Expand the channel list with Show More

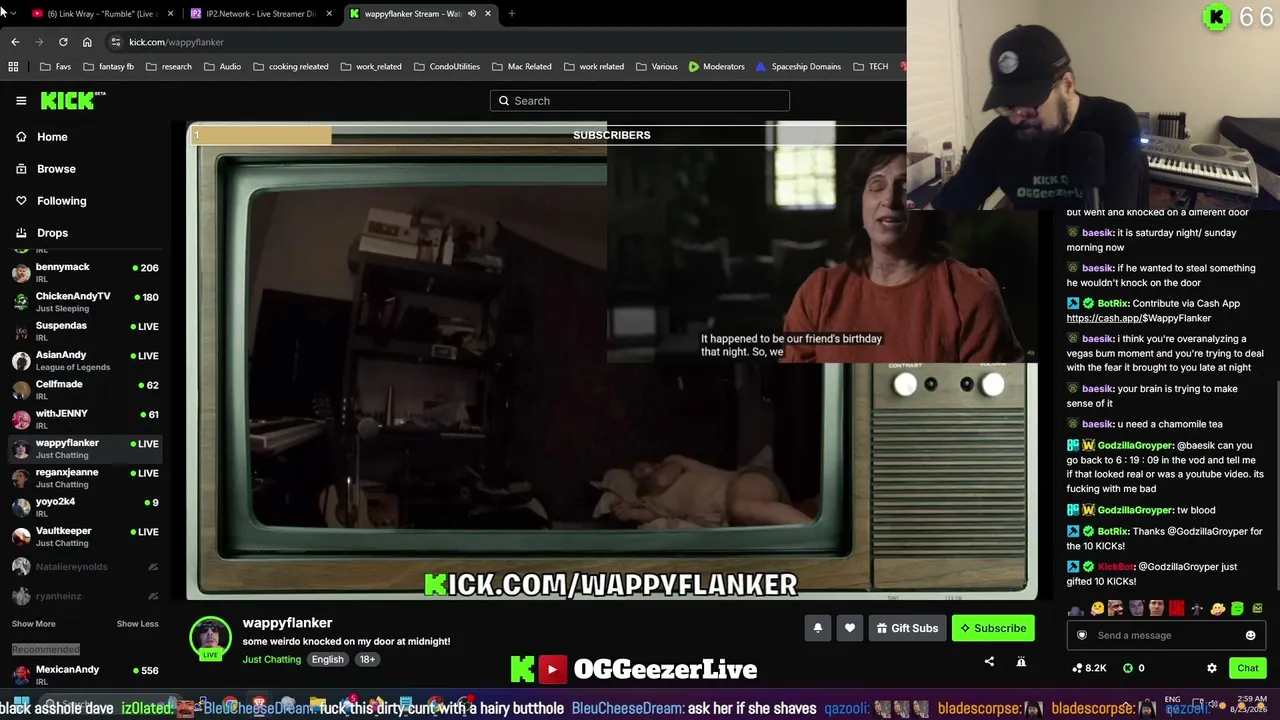coord(33,624)
